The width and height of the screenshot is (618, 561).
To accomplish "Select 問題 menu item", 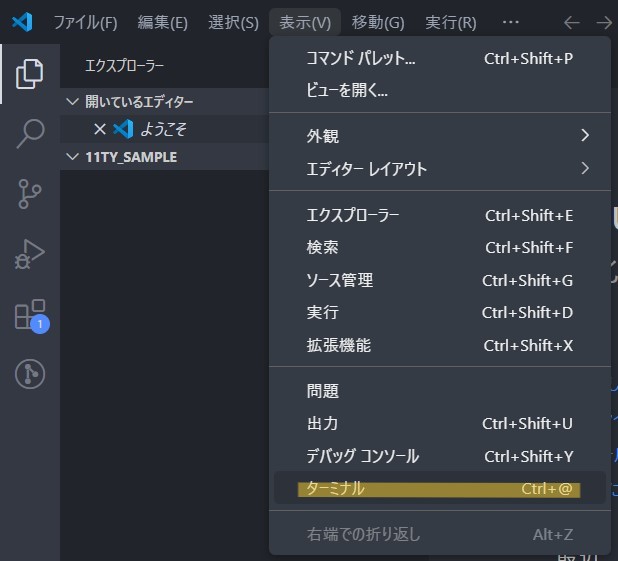I will 440,391.
